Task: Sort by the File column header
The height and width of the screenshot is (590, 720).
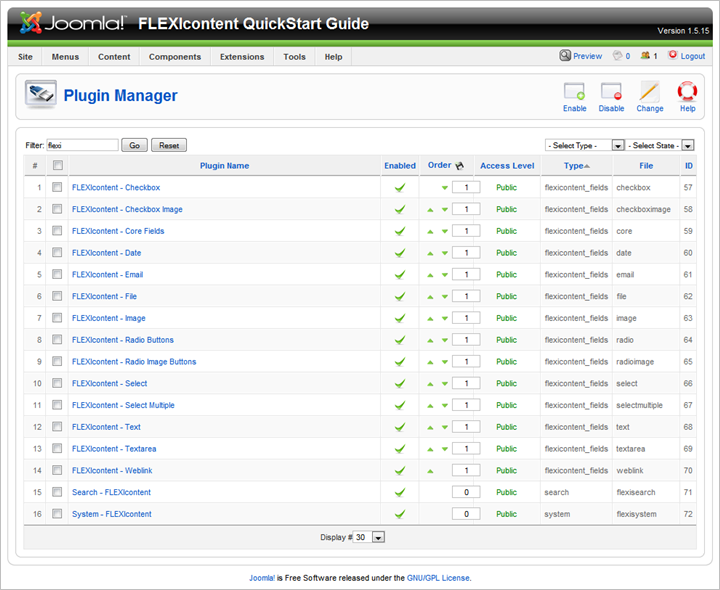Action: [646, 166]
